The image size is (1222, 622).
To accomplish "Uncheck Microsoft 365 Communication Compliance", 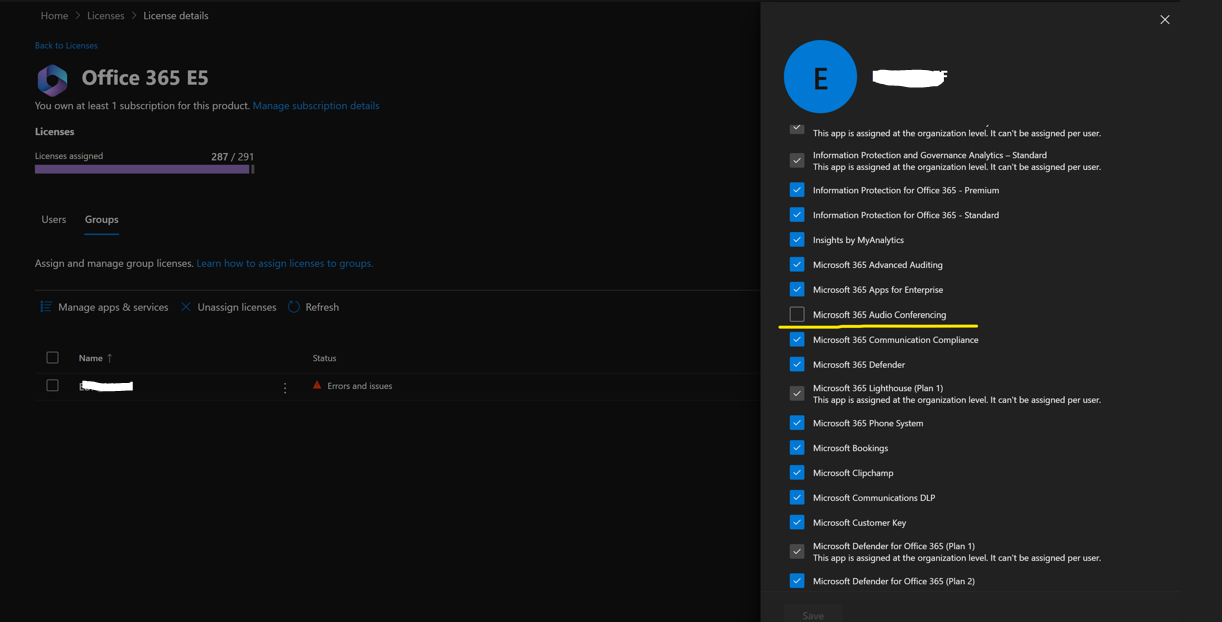I will tap(797, 339).
